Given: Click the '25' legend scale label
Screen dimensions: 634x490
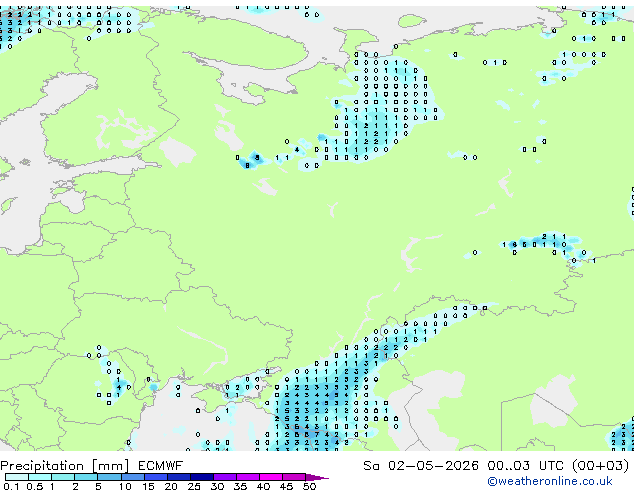Looking at the screenshot, I should 194,486.
